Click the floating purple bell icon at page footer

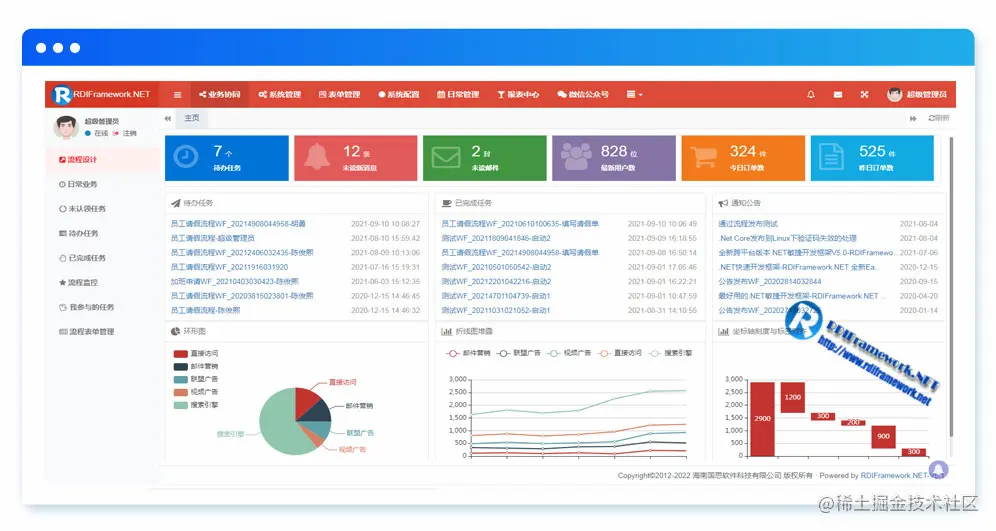938,471
